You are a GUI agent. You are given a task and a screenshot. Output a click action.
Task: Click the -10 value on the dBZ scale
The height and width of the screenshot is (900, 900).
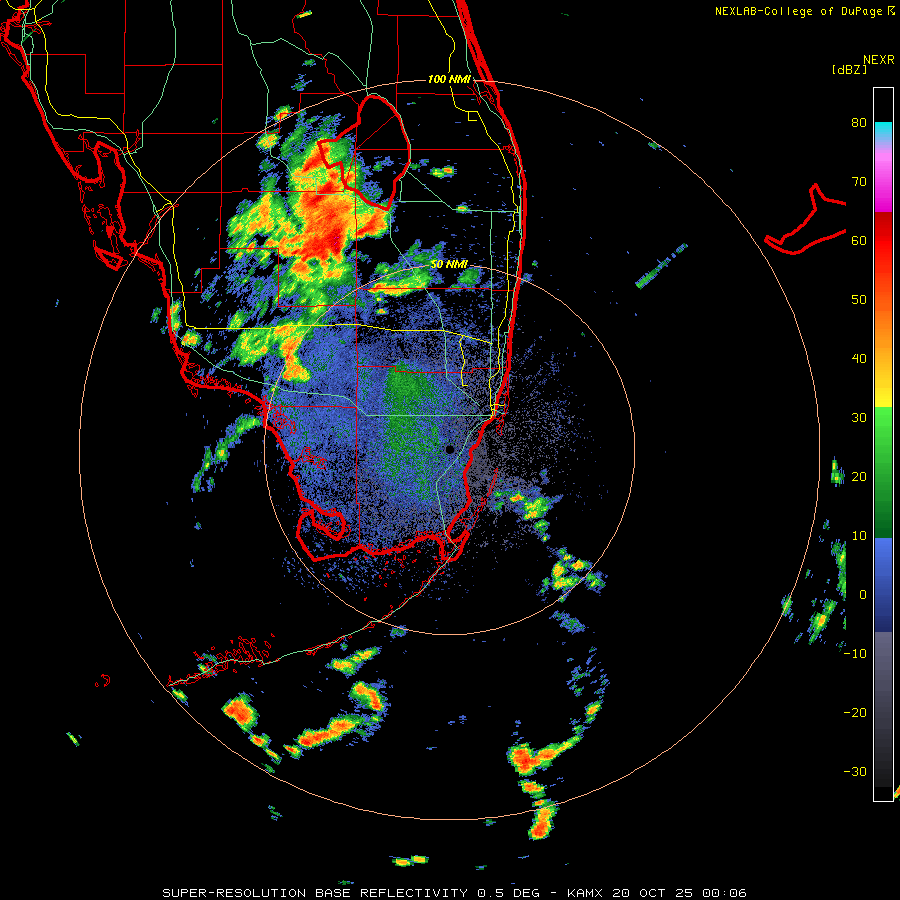pyautogui.click(x=855, y=654)
